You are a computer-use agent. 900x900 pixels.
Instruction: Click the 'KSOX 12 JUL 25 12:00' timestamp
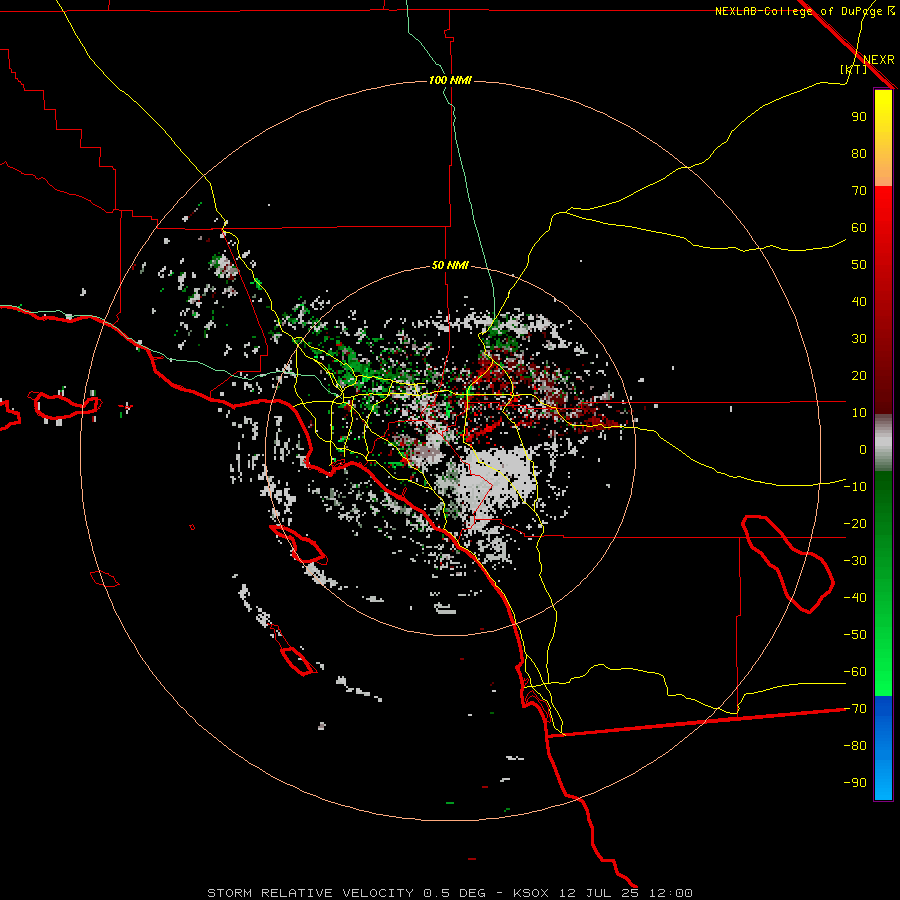603,893
